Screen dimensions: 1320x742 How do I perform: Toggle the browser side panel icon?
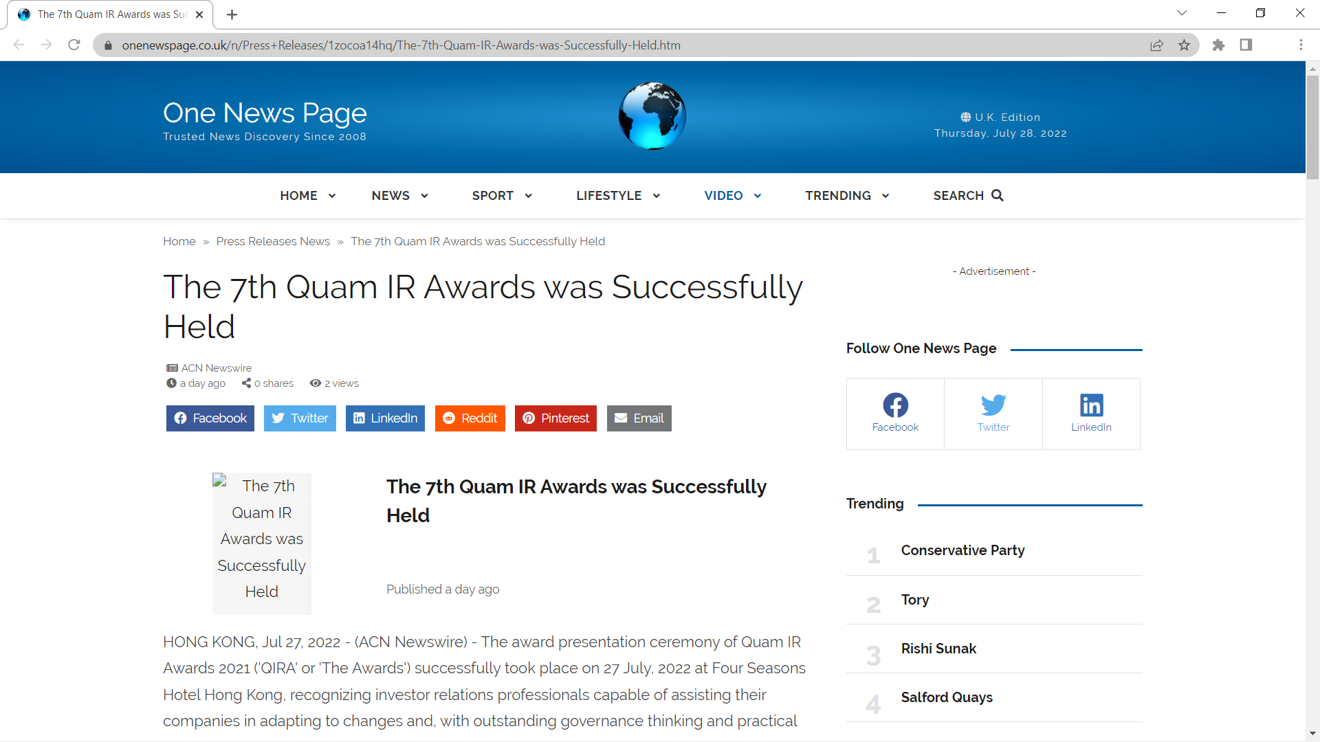click(x=1246, y=45)
